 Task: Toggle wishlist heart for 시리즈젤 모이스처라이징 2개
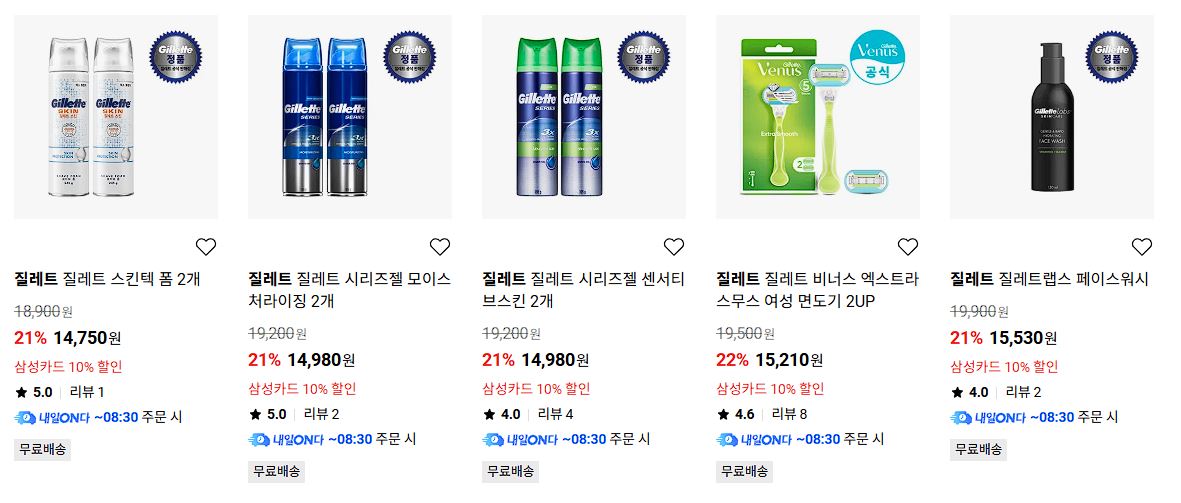tap(440, 246)
